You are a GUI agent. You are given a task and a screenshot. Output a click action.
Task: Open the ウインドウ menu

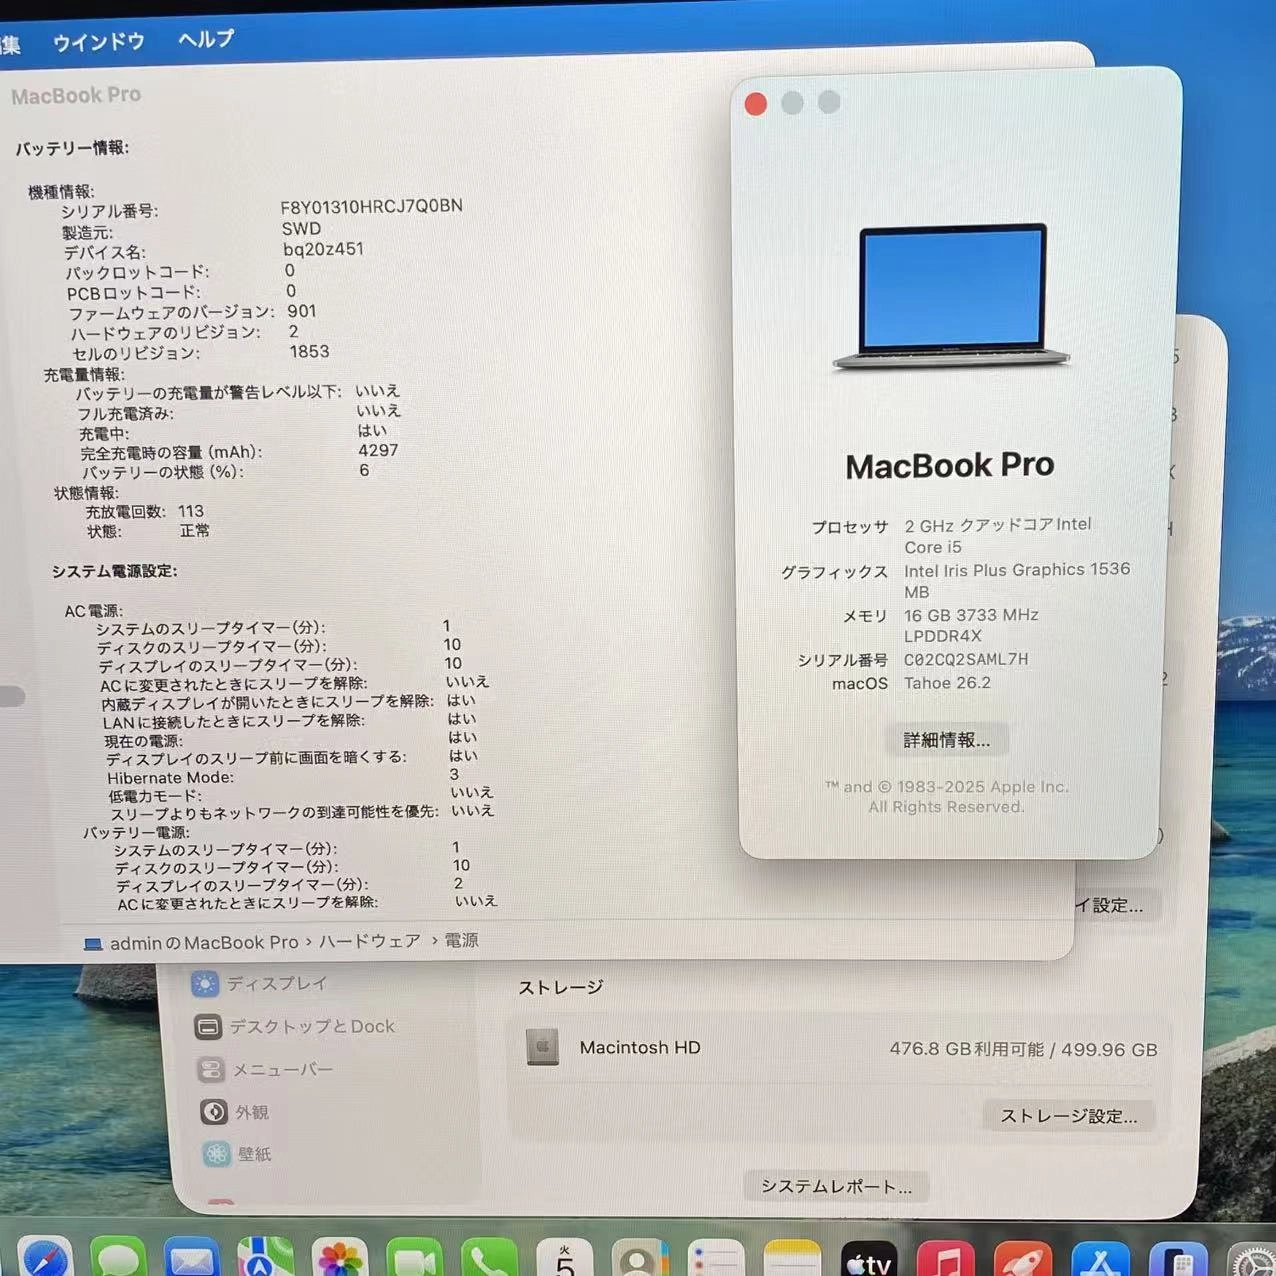pos(98,42)
